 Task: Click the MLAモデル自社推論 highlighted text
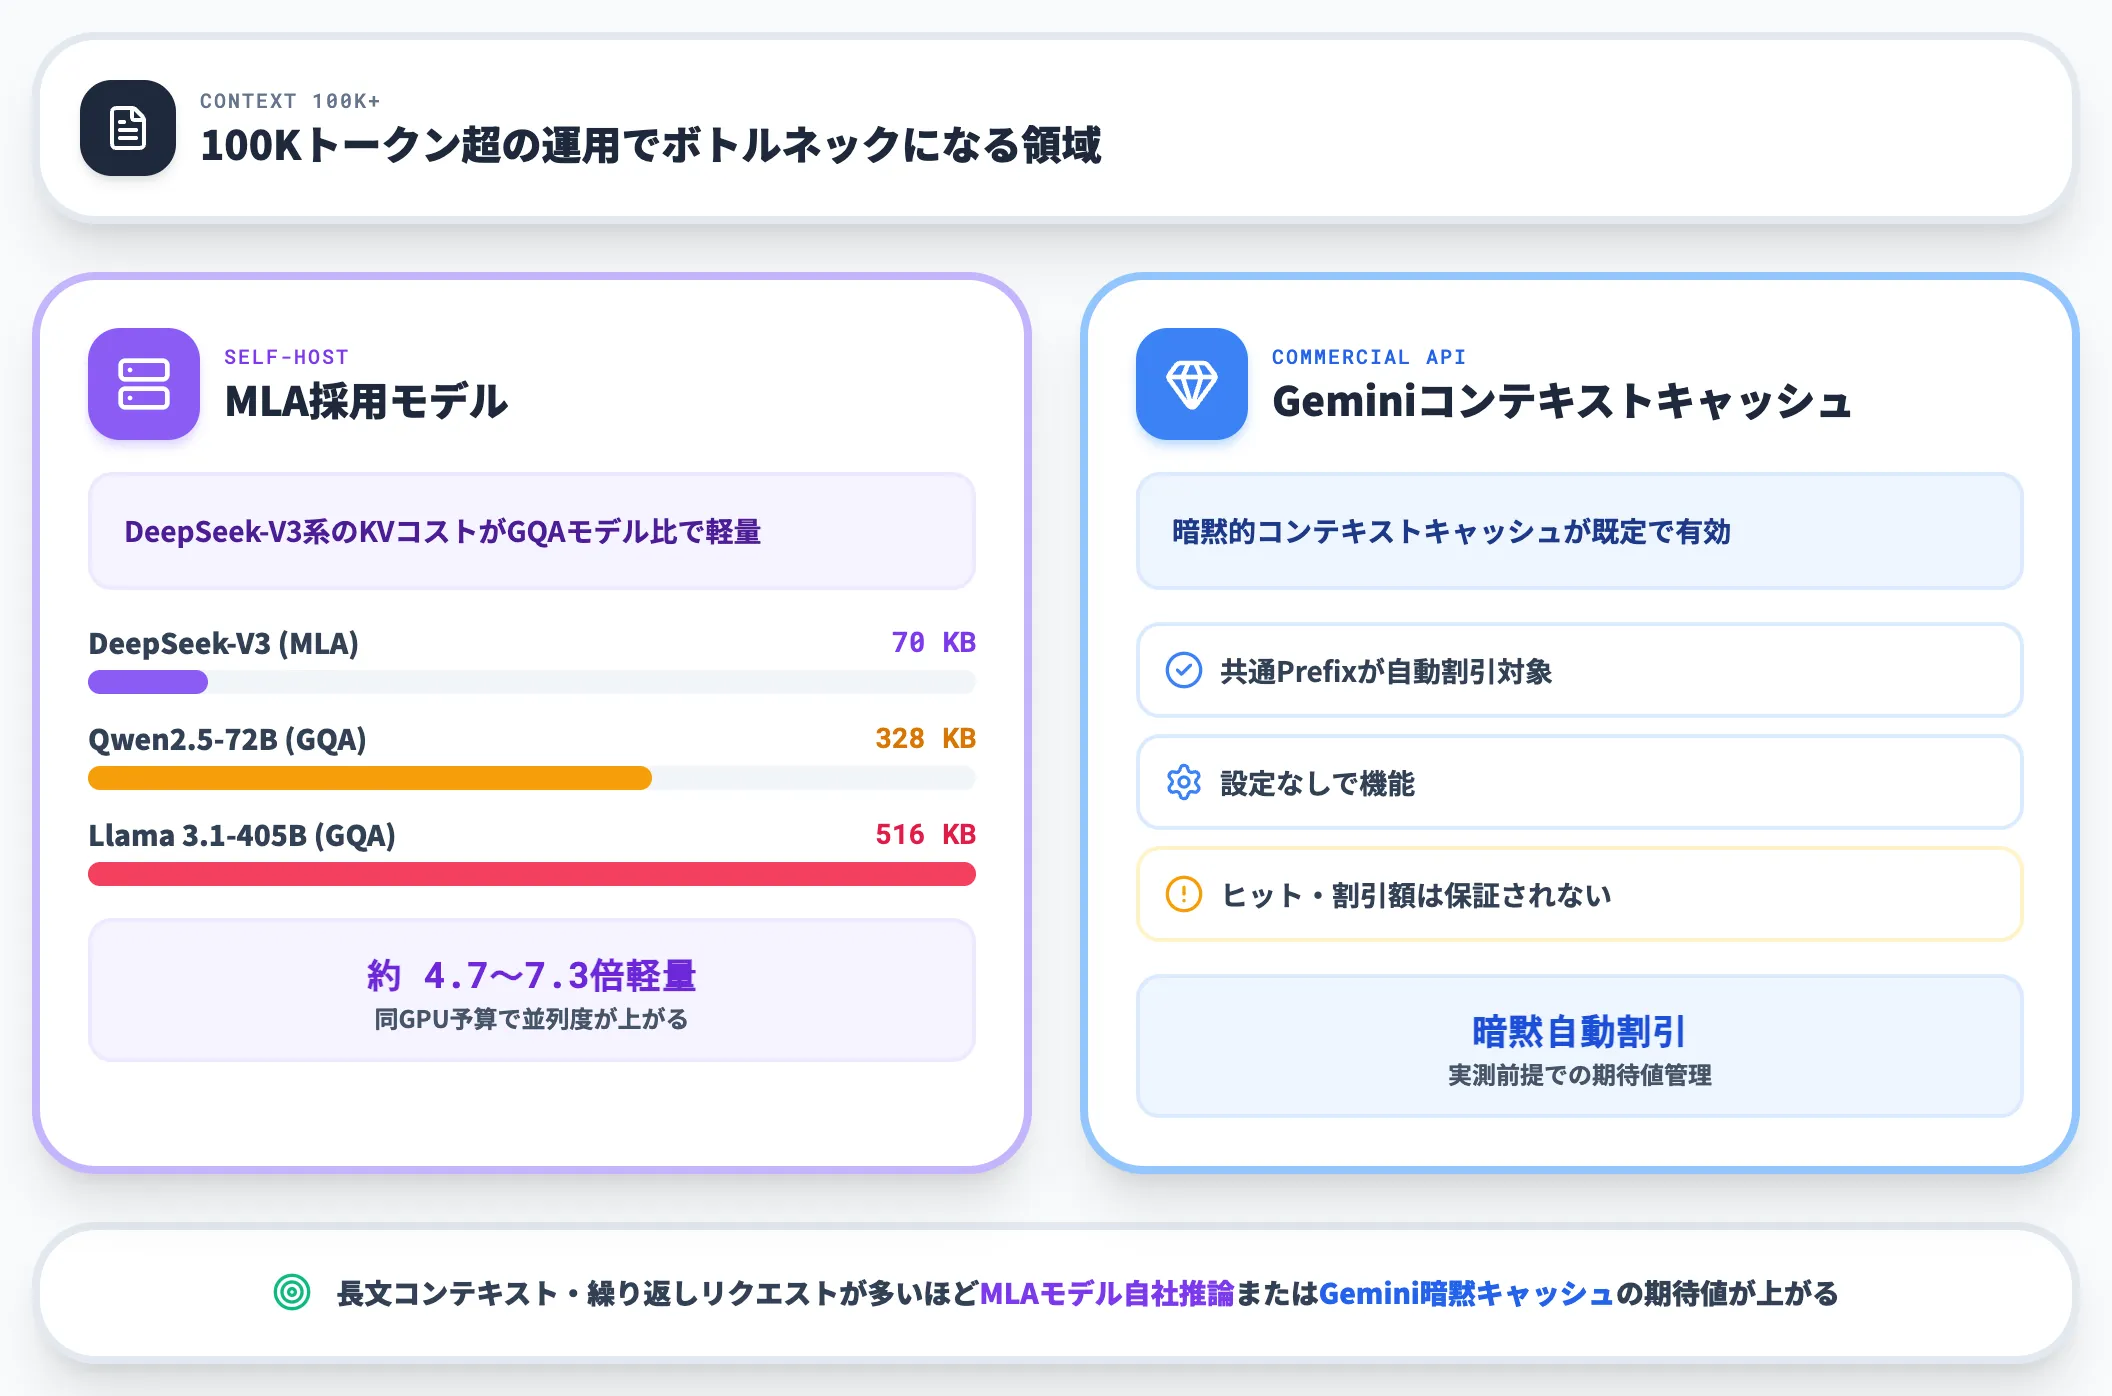1107,1293
